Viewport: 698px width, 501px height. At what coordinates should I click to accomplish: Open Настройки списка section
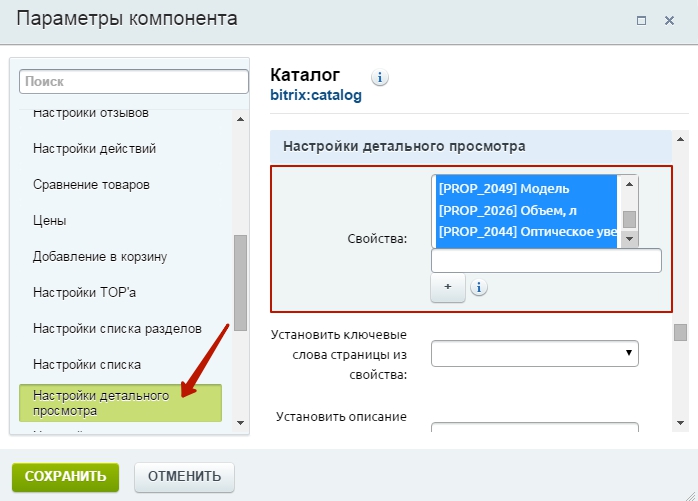point(87,365)
